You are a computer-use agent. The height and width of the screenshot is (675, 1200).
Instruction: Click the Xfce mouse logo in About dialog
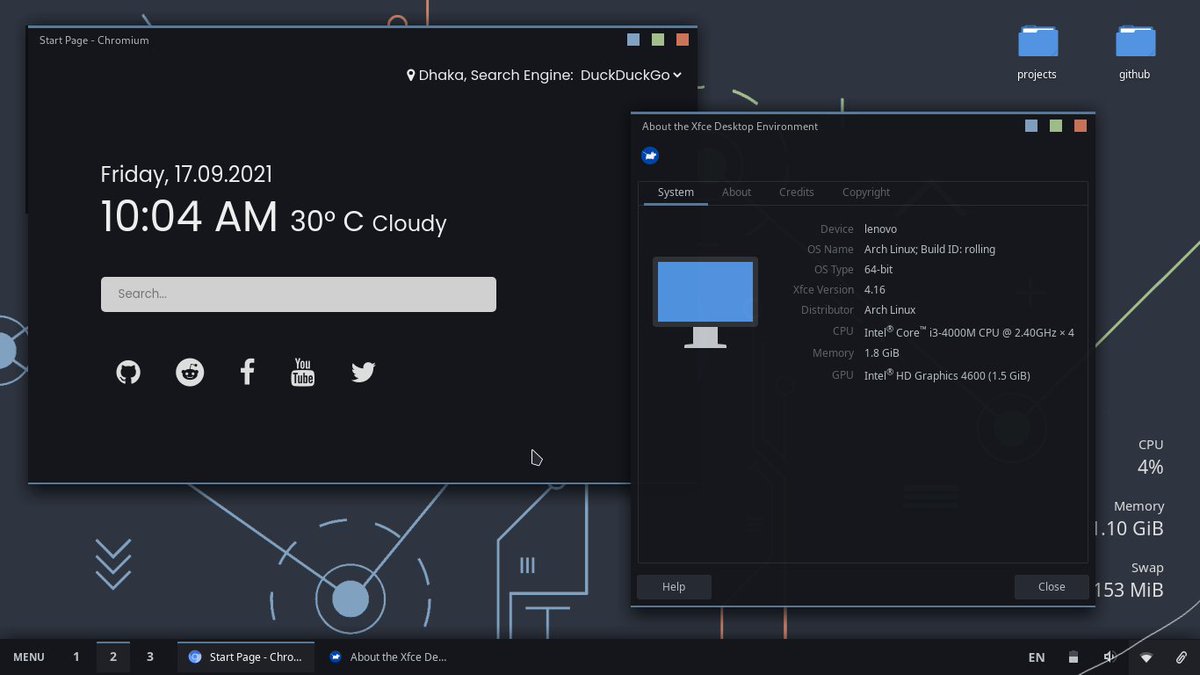click(x=651, y=156)
